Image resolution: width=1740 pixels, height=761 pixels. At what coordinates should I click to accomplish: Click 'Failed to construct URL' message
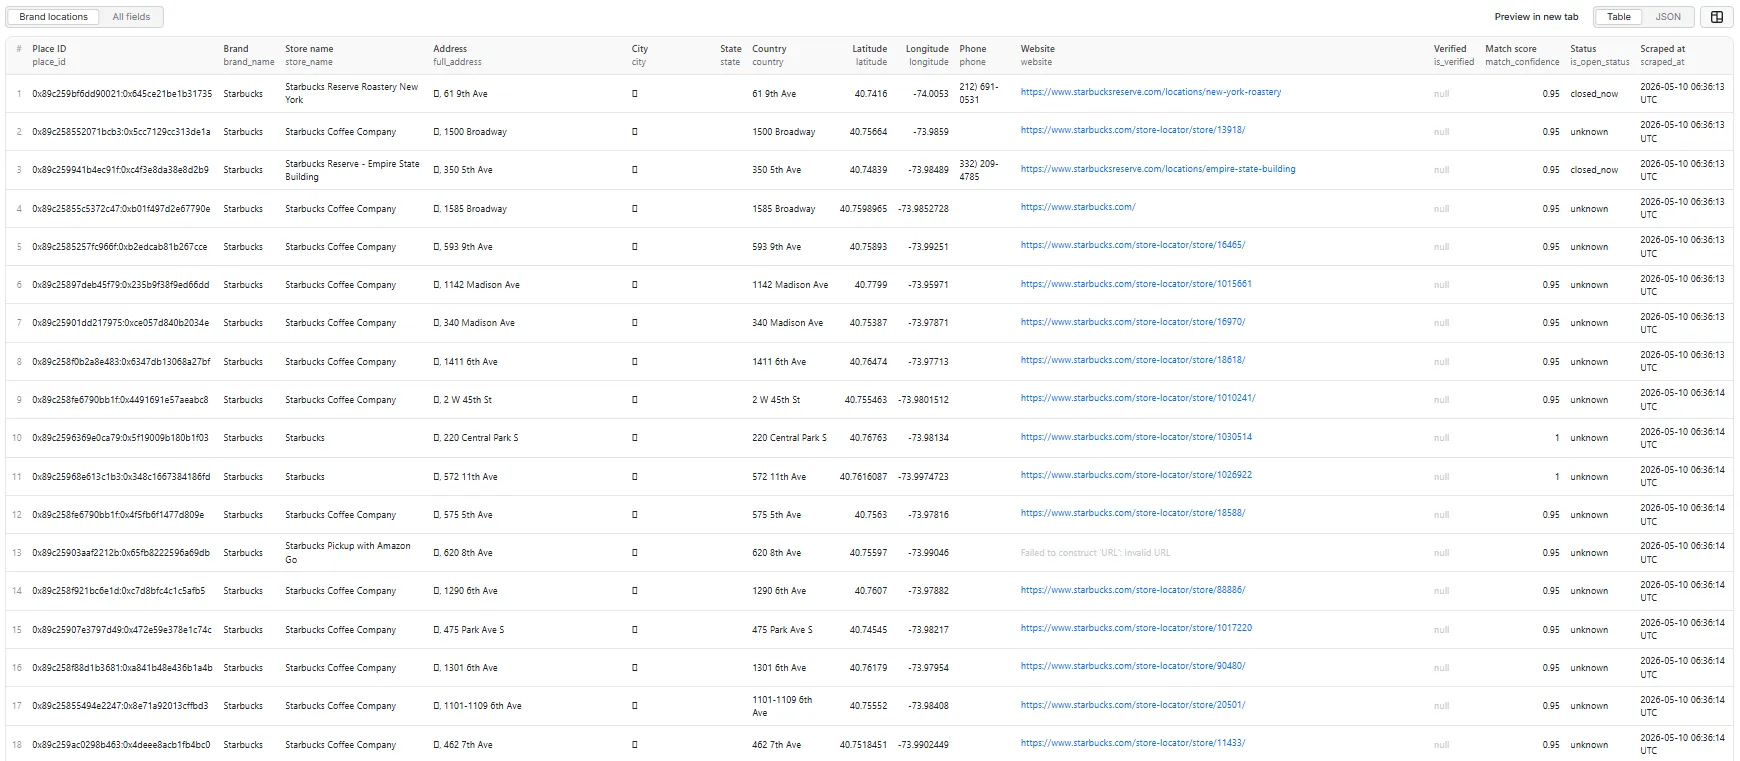[x=1095, y=553]
